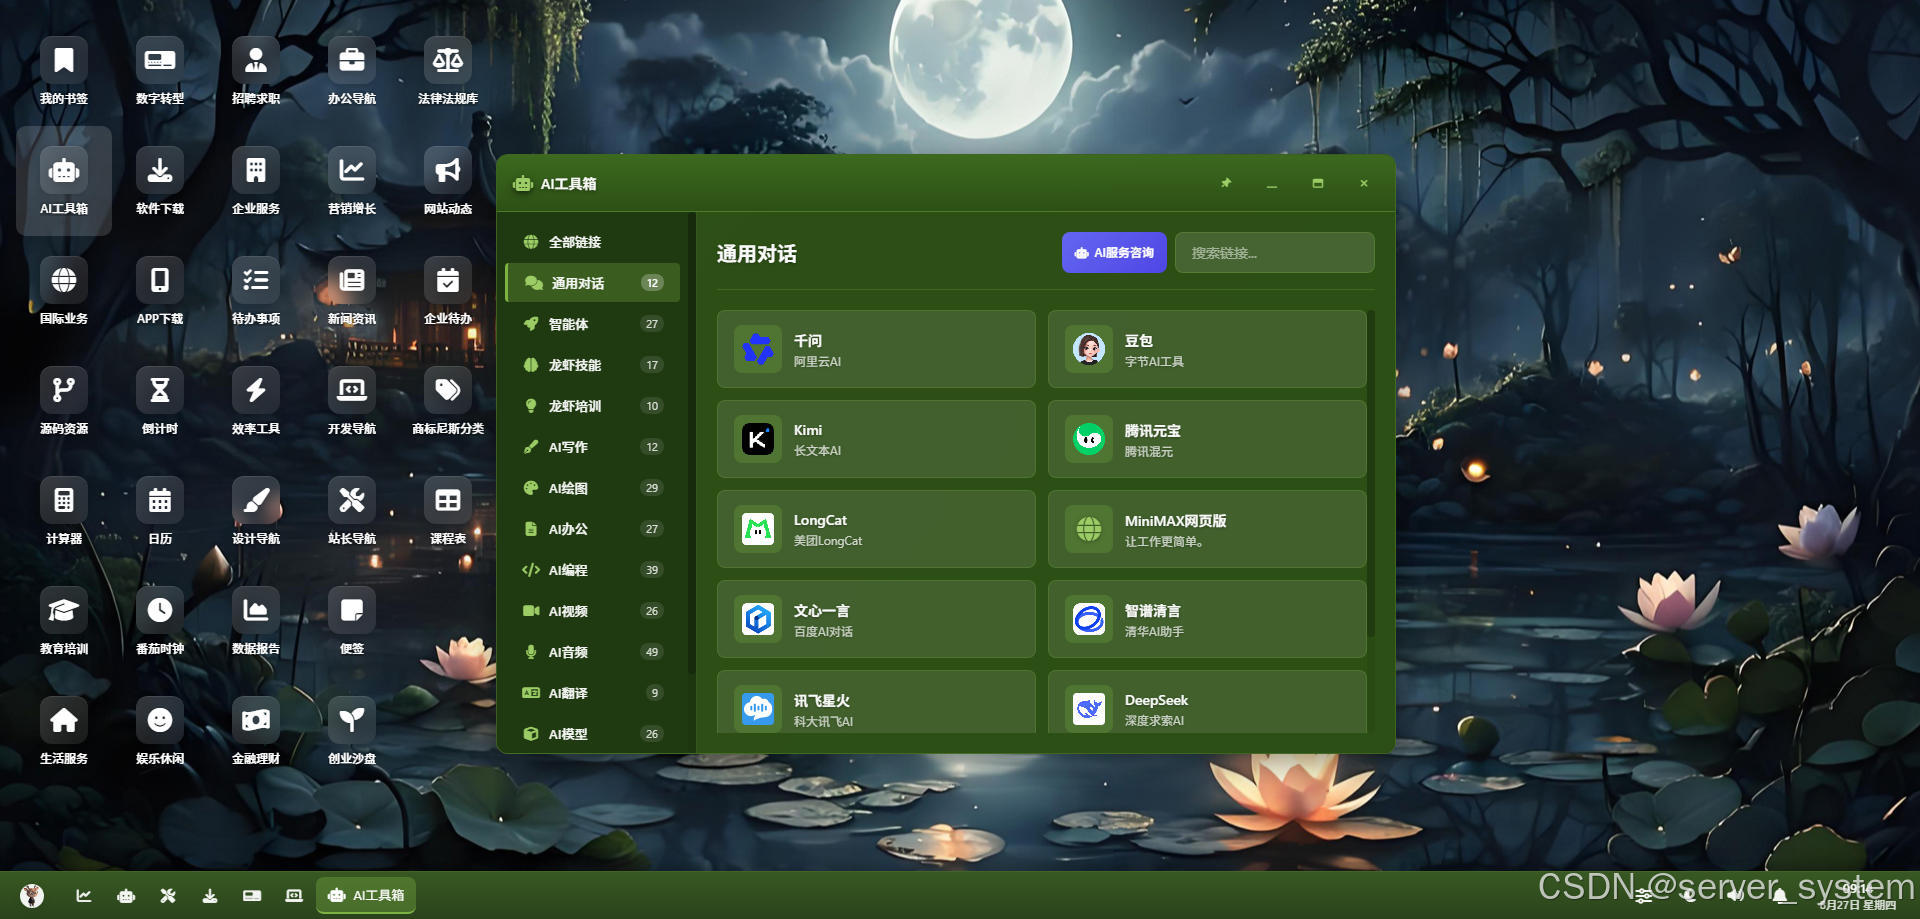
Task: Open the 生活服务 house icon
Action: 64,731
